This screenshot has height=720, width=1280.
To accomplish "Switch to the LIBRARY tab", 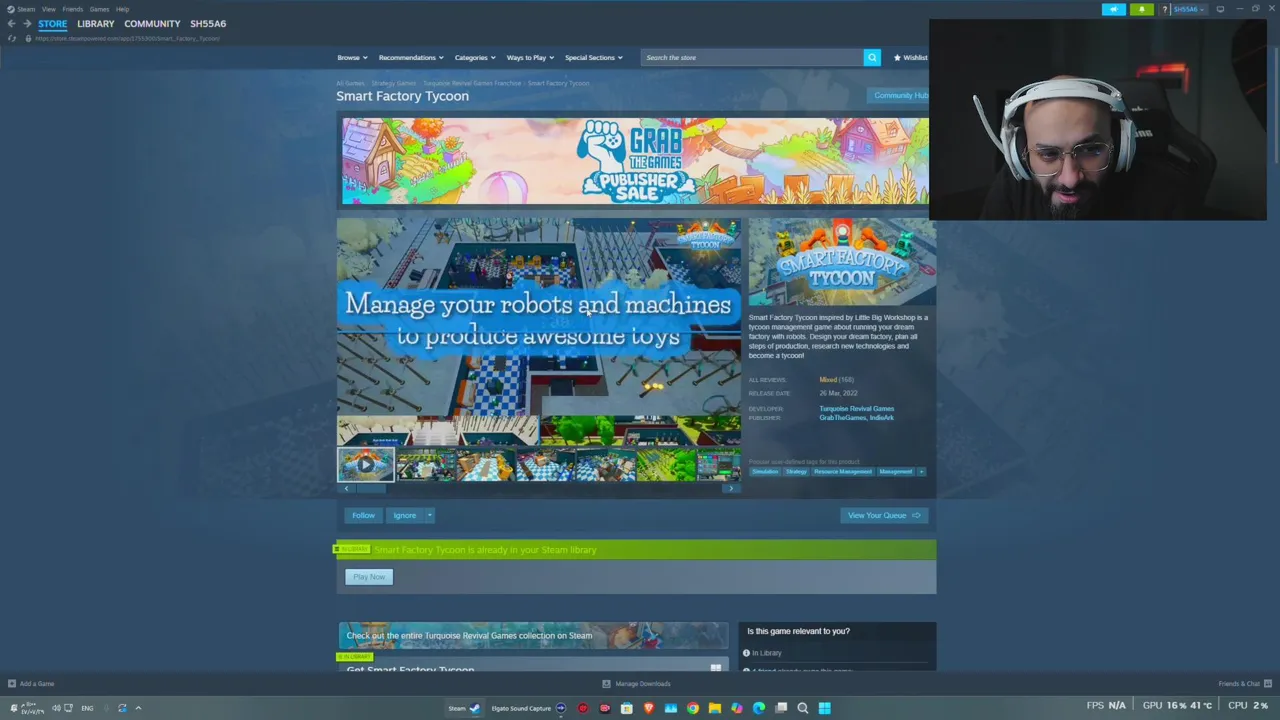I will point(96,23).
